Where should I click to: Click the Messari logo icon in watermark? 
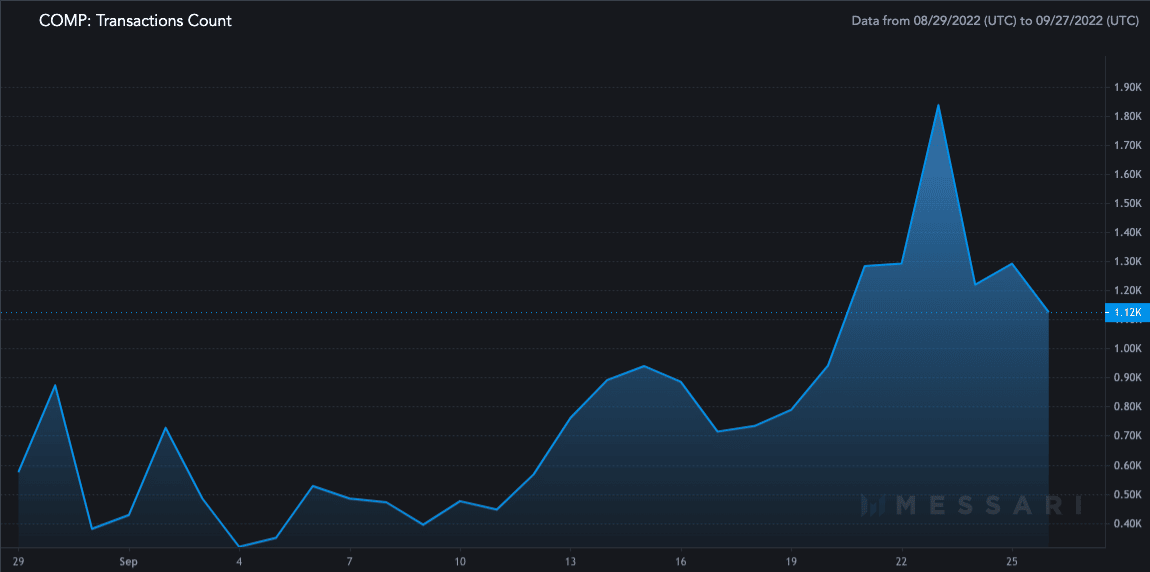[874, 506]
